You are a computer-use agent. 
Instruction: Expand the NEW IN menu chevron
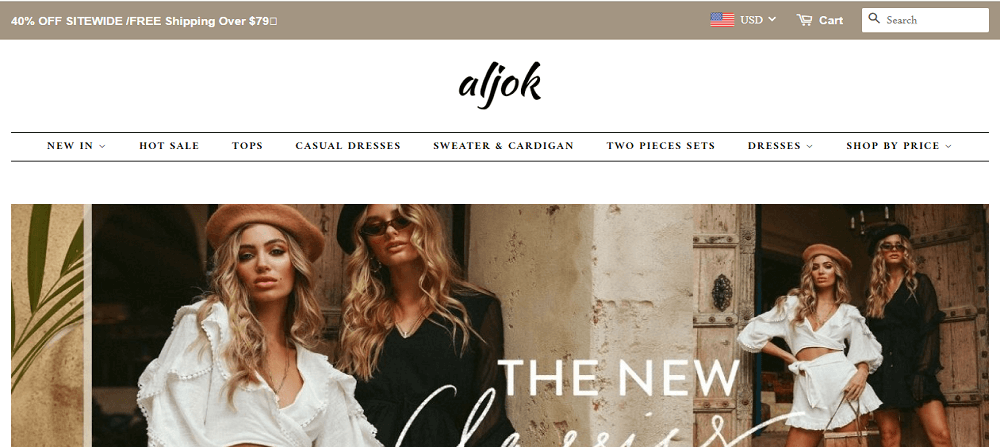[103, 146]
